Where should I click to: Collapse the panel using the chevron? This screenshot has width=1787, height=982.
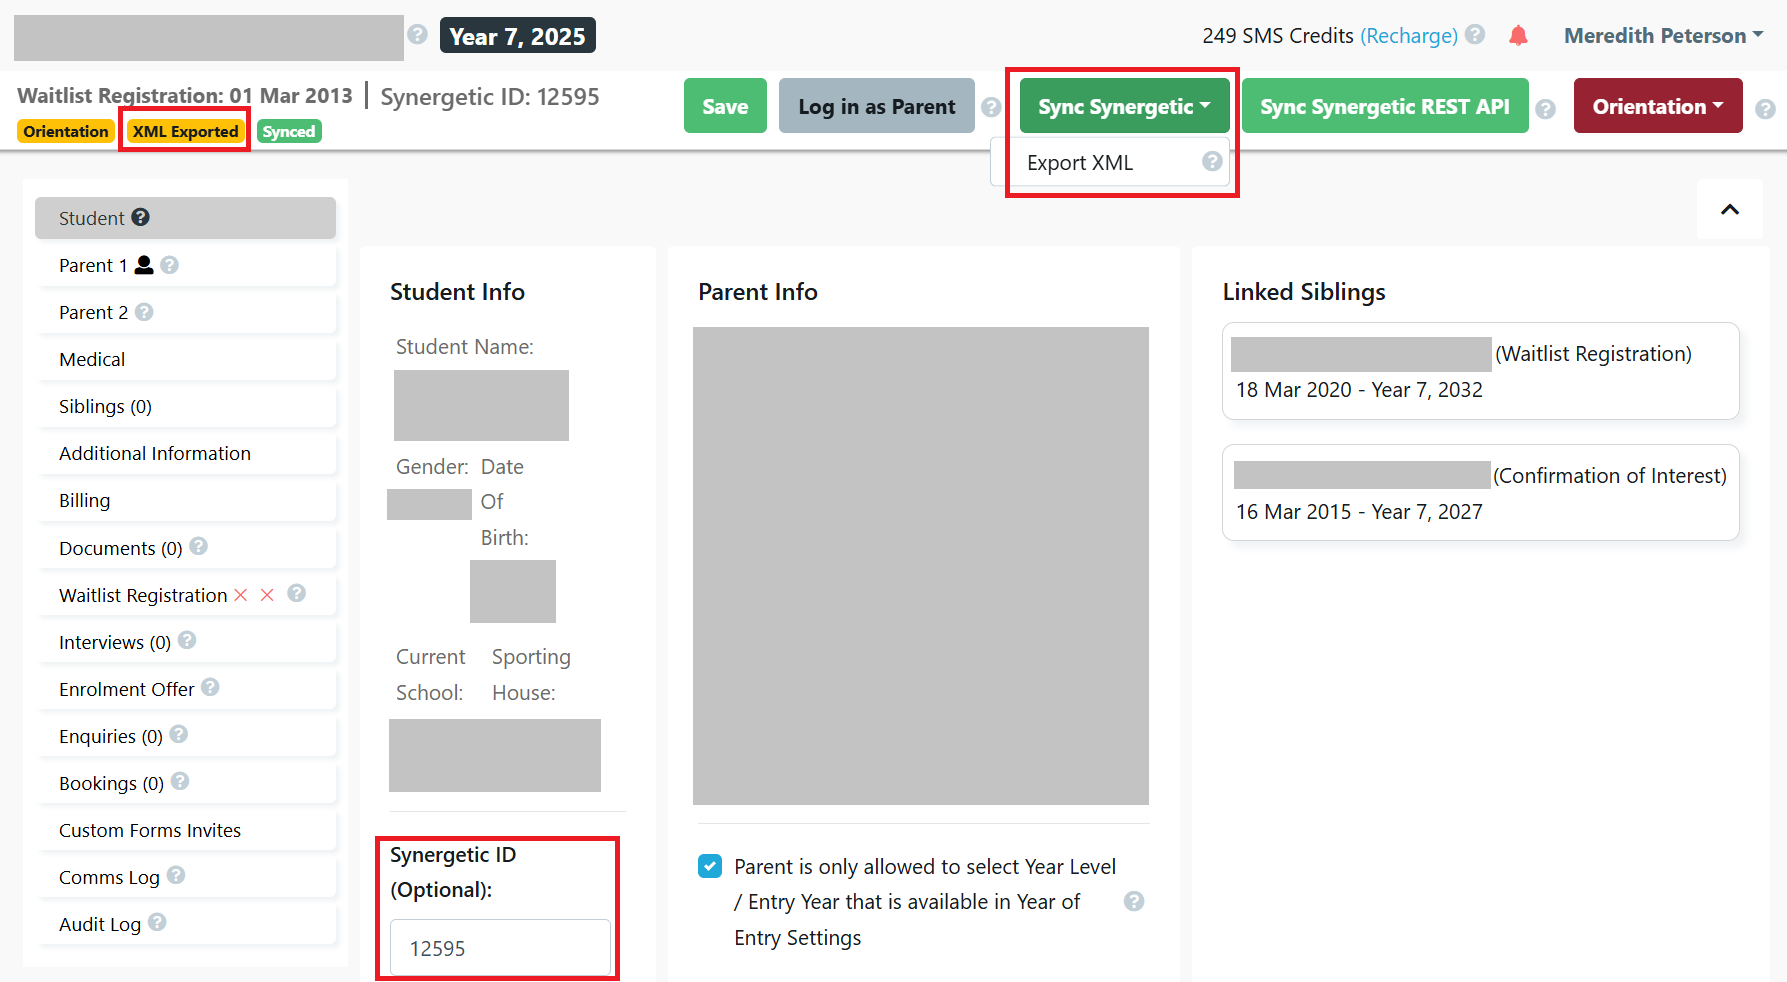click(x=1729, y=209)
